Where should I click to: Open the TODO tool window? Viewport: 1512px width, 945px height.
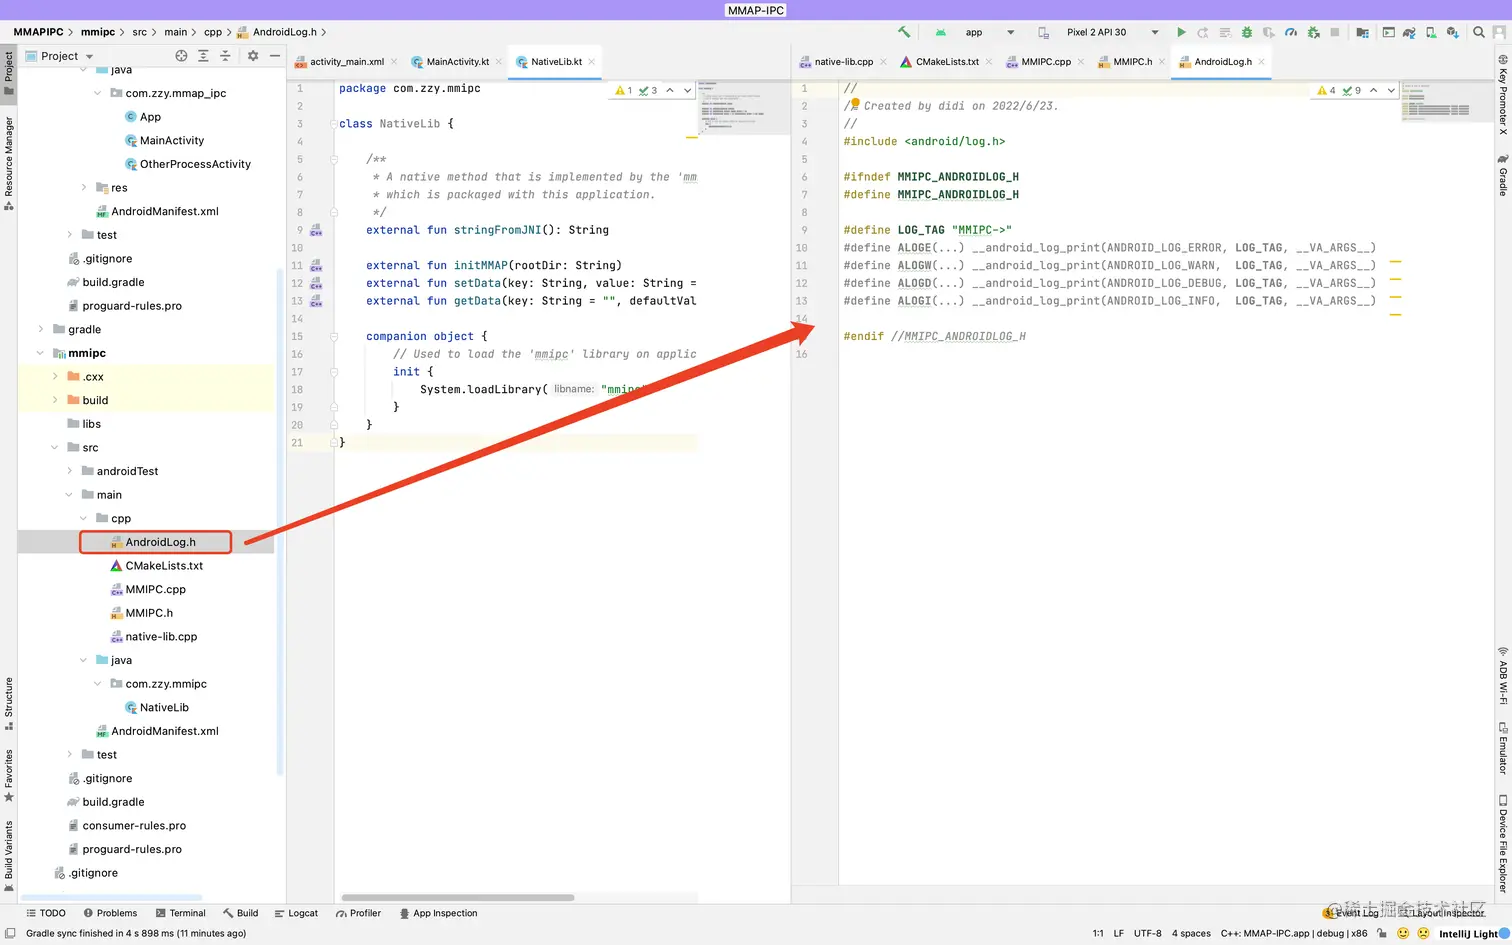pos(46,913)
